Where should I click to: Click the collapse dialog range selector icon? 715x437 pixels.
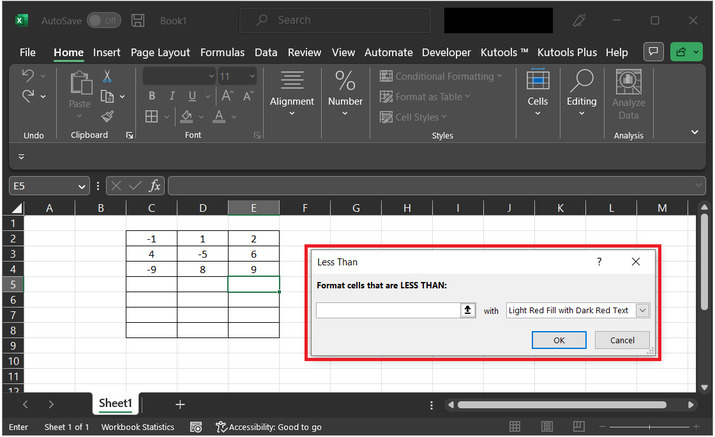468,311
